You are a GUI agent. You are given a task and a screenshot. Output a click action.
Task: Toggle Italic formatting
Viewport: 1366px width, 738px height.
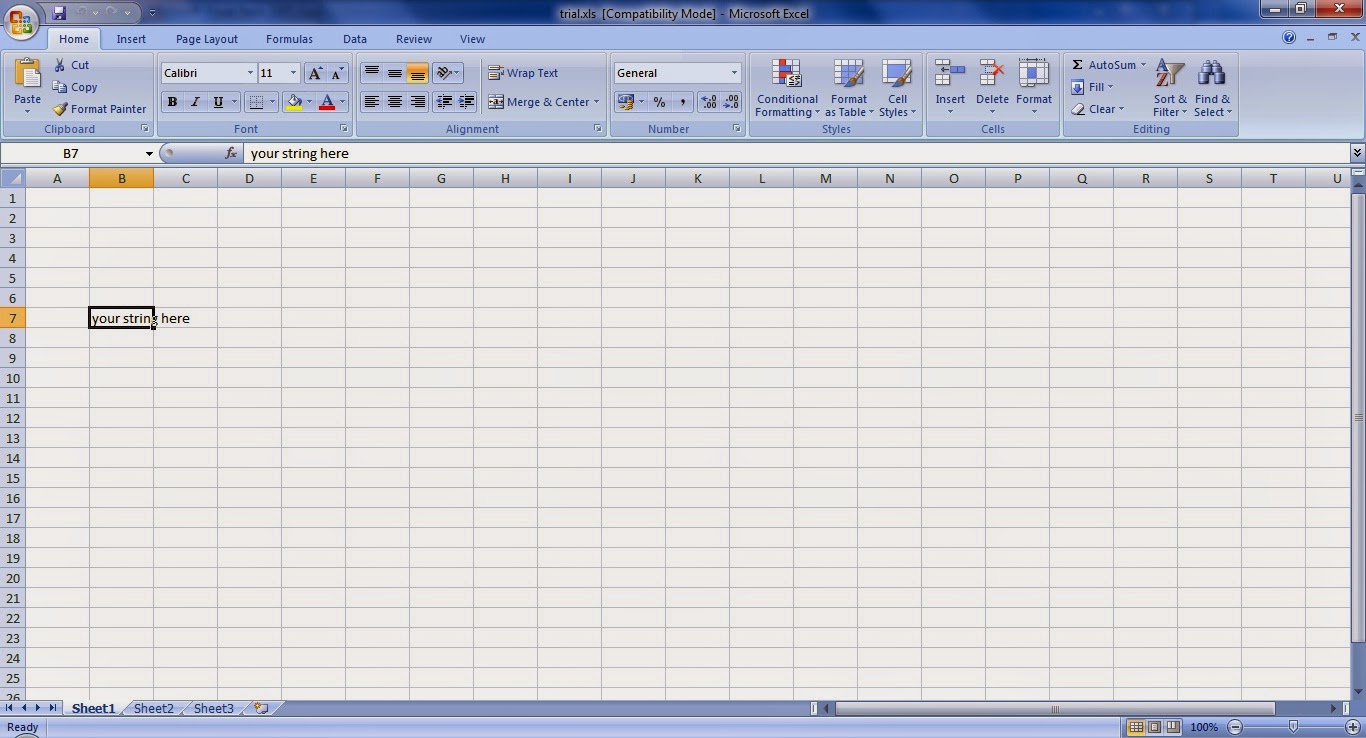coord(195,102)
